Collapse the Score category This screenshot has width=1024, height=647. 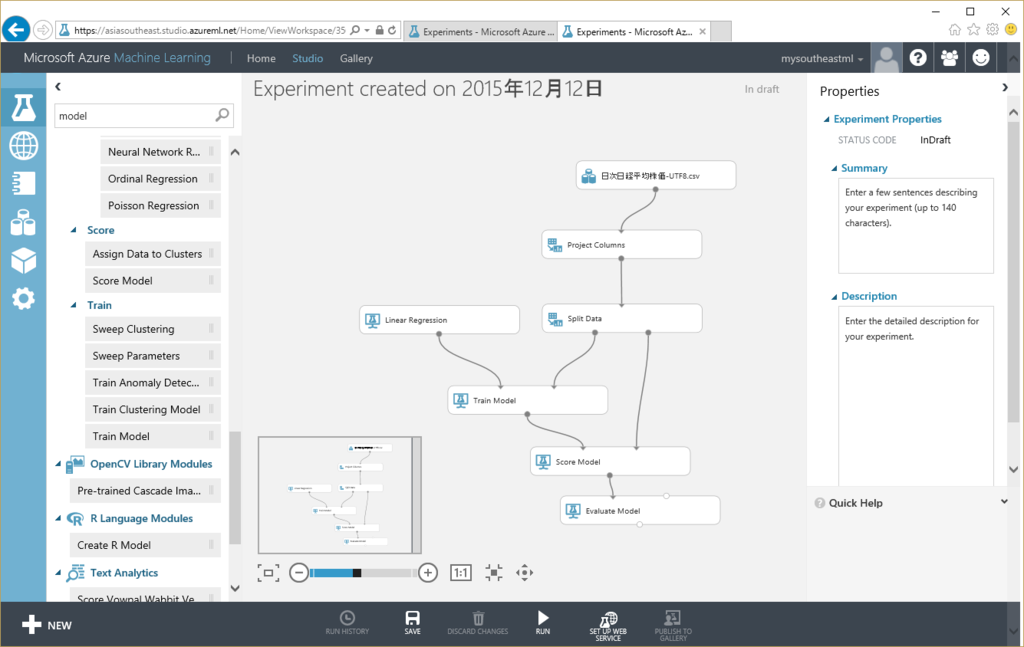tap(74, 230)
